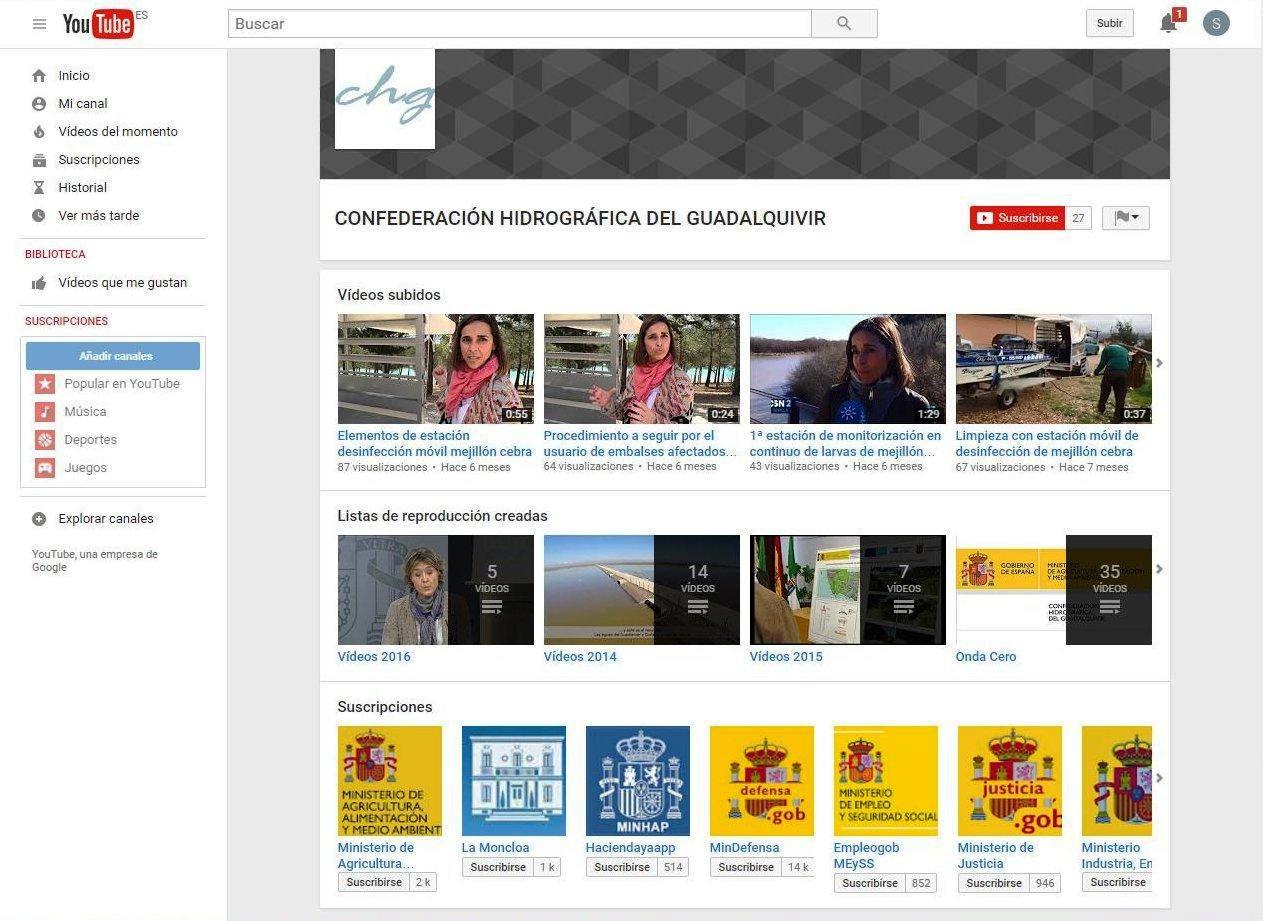Screen dimensions: 1263x921
Task: Open video thumbnail with 0:24 duration
Action: tap(642, 369)
